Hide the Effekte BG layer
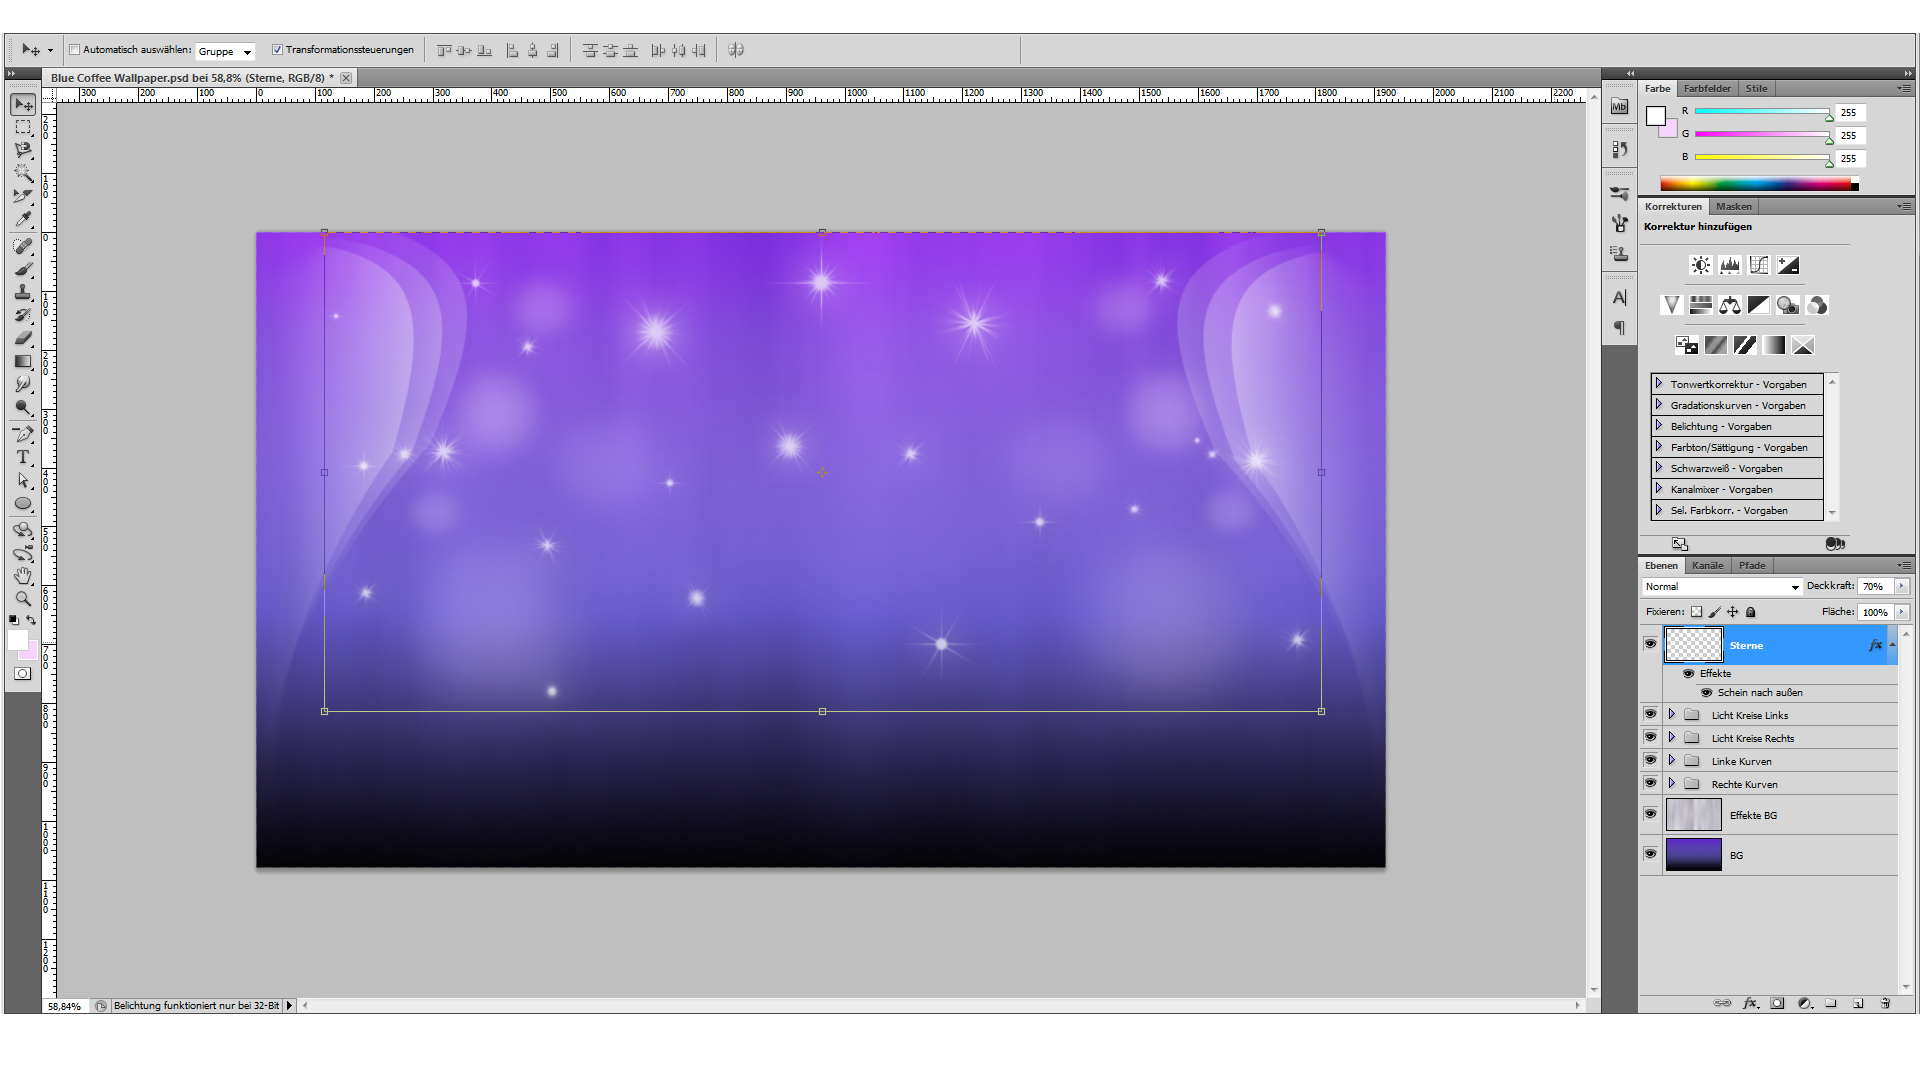 [1650, 814]
